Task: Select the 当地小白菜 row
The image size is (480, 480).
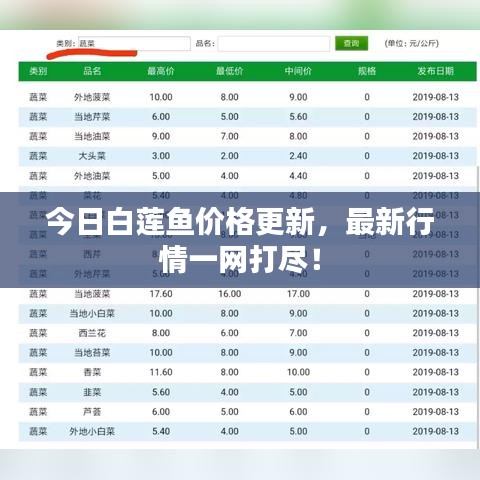Action: 247,313
